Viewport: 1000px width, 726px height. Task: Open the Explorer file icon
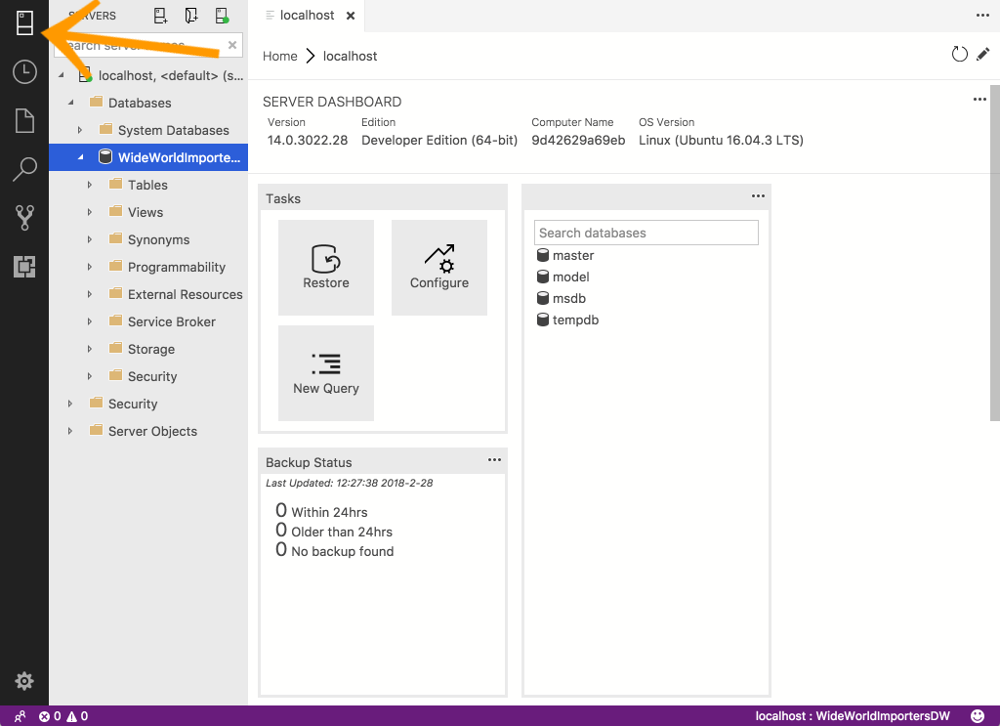24,121
